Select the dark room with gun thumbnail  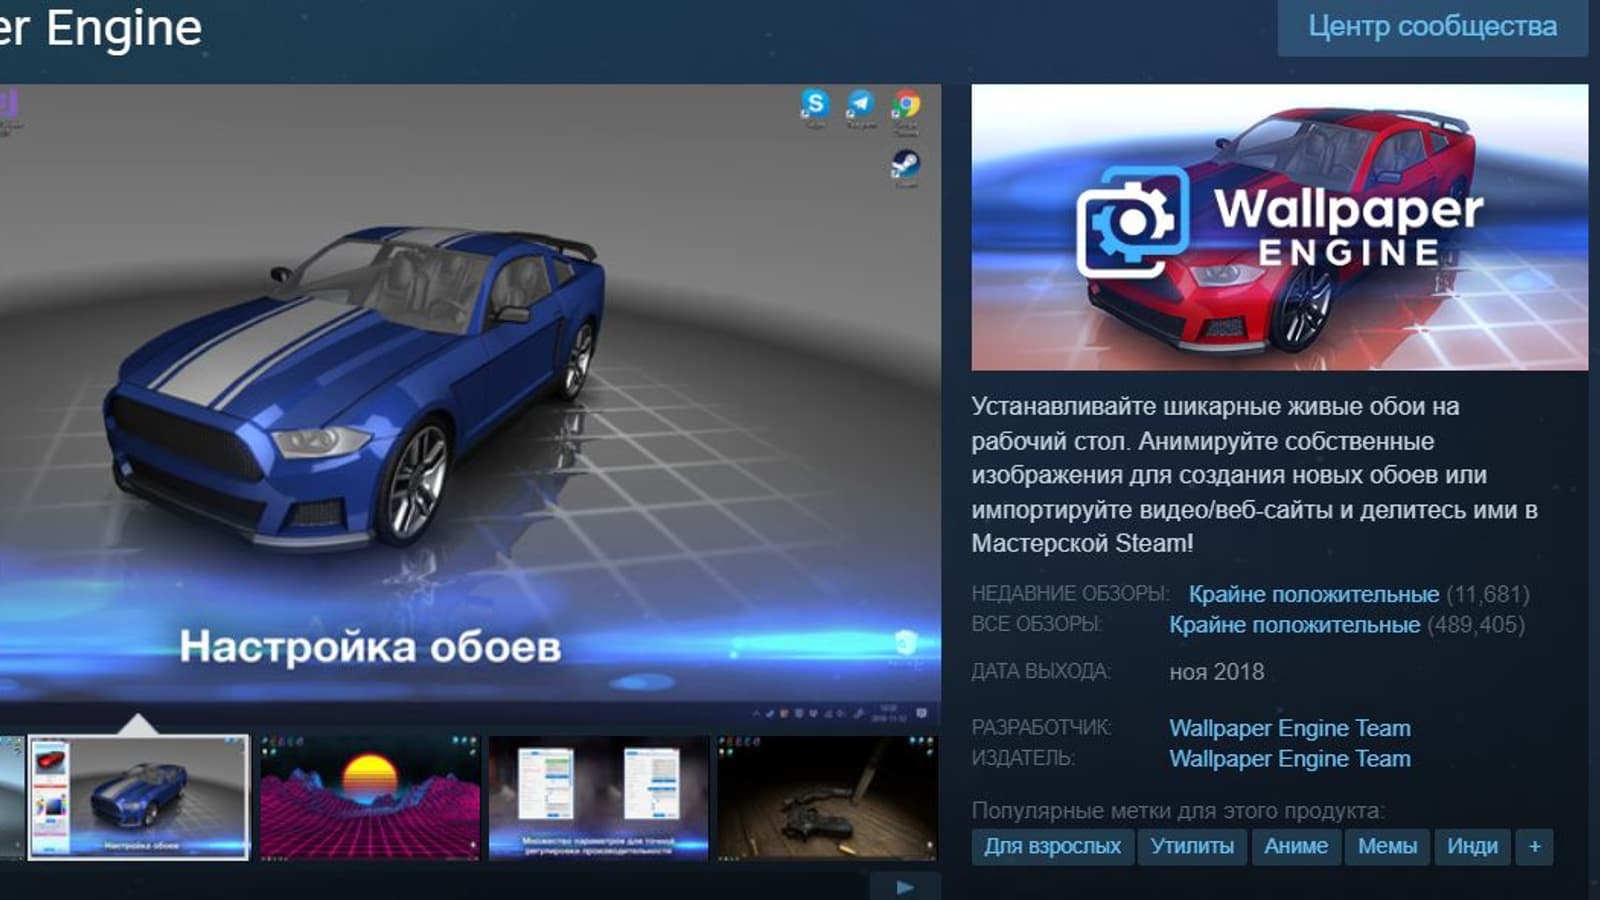(x=827, y=797)
